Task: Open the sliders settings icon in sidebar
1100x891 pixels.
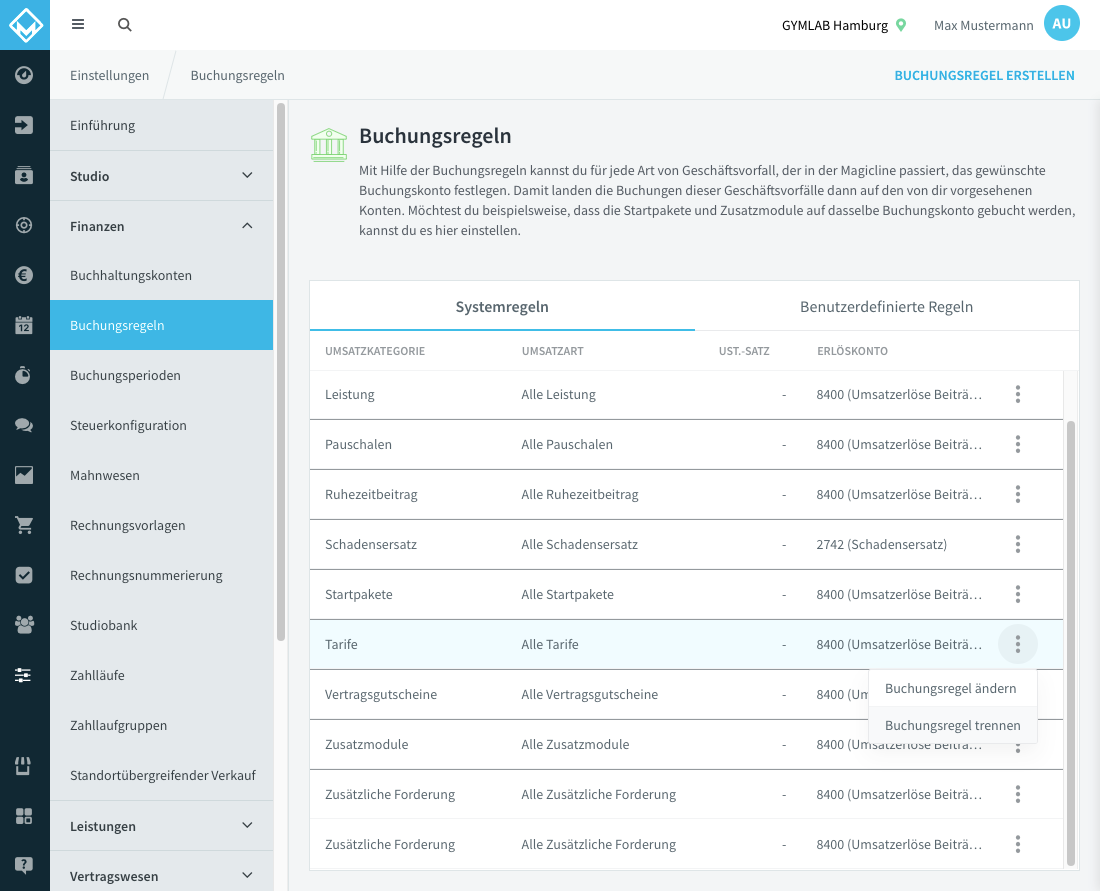Action: coord(24,675)
